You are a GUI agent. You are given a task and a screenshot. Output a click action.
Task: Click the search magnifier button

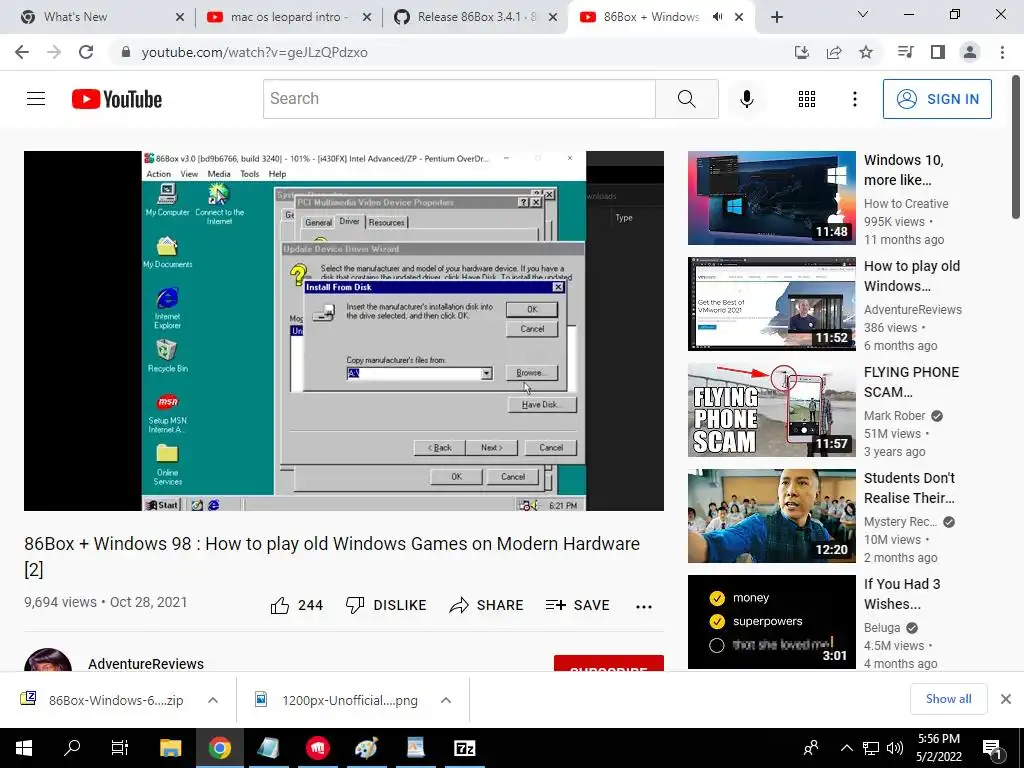tap(686, 99)
